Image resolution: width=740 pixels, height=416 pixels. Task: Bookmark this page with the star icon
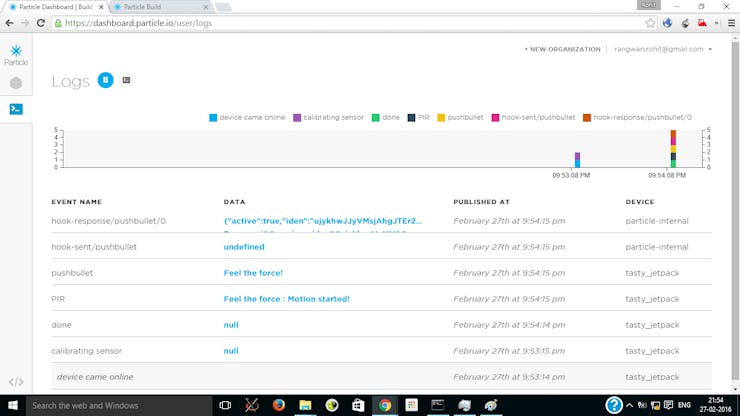point(650,23)
